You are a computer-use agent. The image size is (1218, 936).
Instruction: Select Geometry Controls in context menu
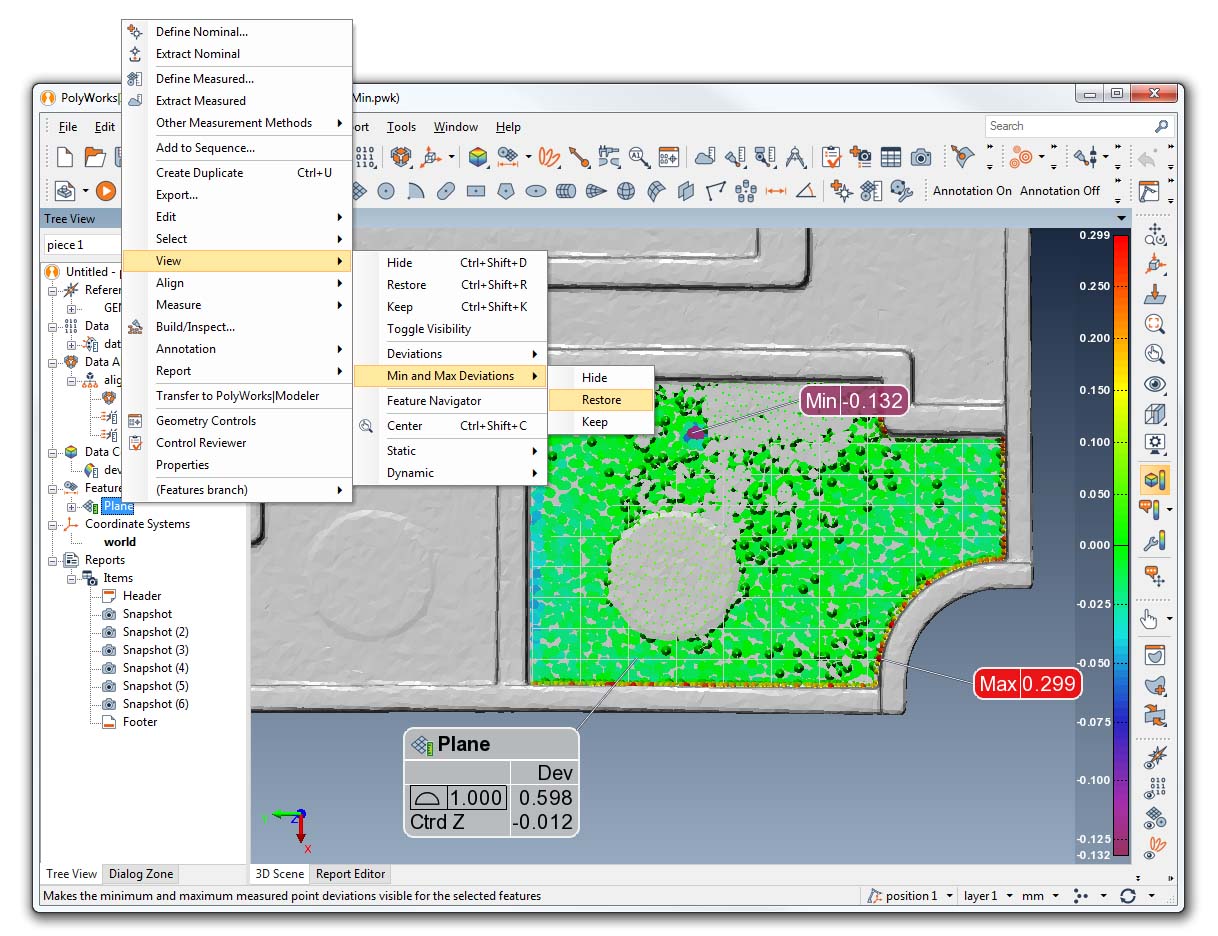[x=237, y=421]
